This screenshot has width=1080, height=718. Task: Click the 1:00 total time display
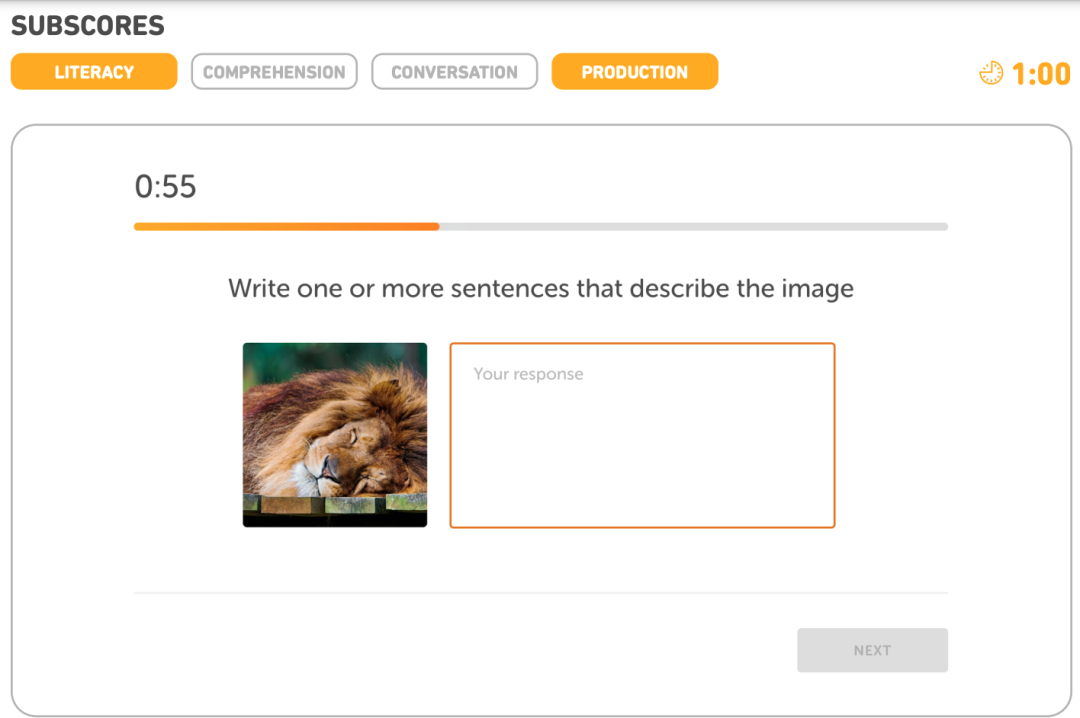pyautogui.click(x=1040, y=74)
